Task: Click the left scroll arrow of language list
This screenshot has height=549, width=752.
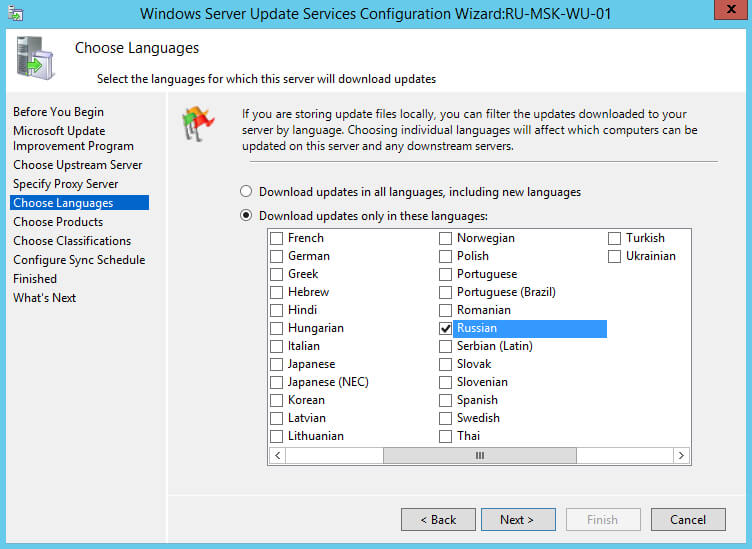Action: coord(278,456)
